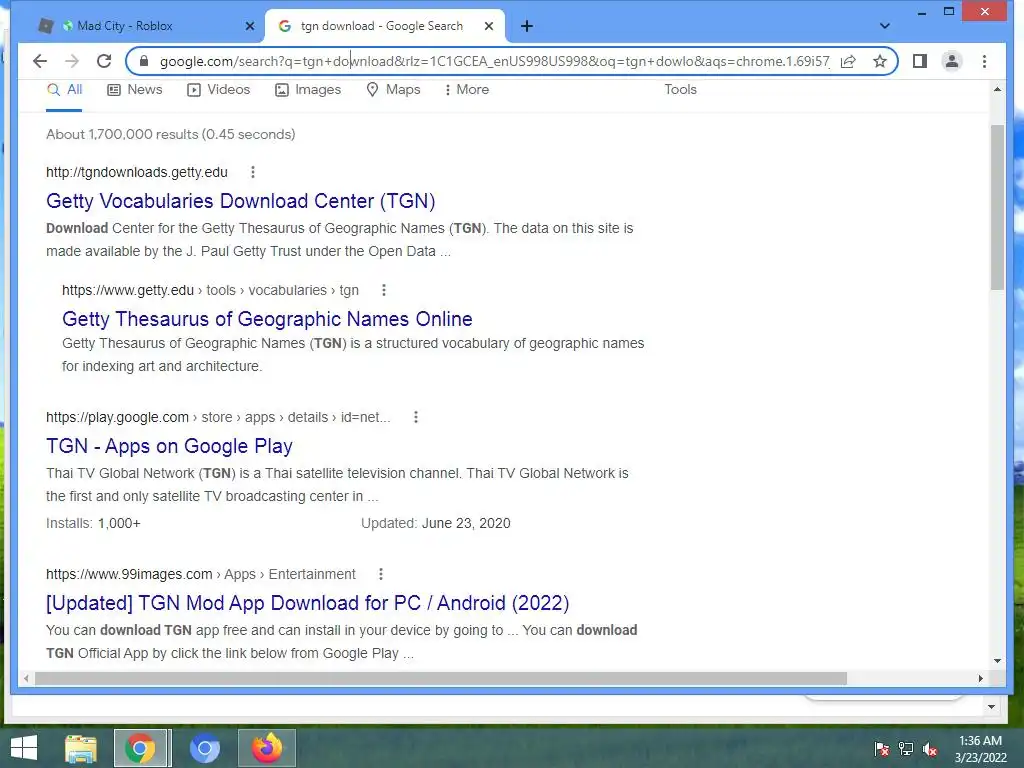Image resolution: width=1024 pixels, height=768 pixels.
Task: Open Chromium from the taskbar
Action: point(204,748)
